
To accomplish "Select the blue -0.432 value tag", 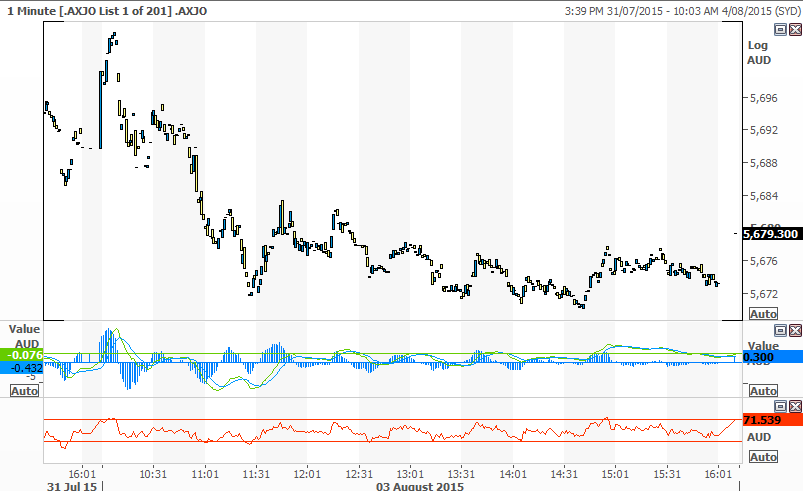I will tap(24, 367).
